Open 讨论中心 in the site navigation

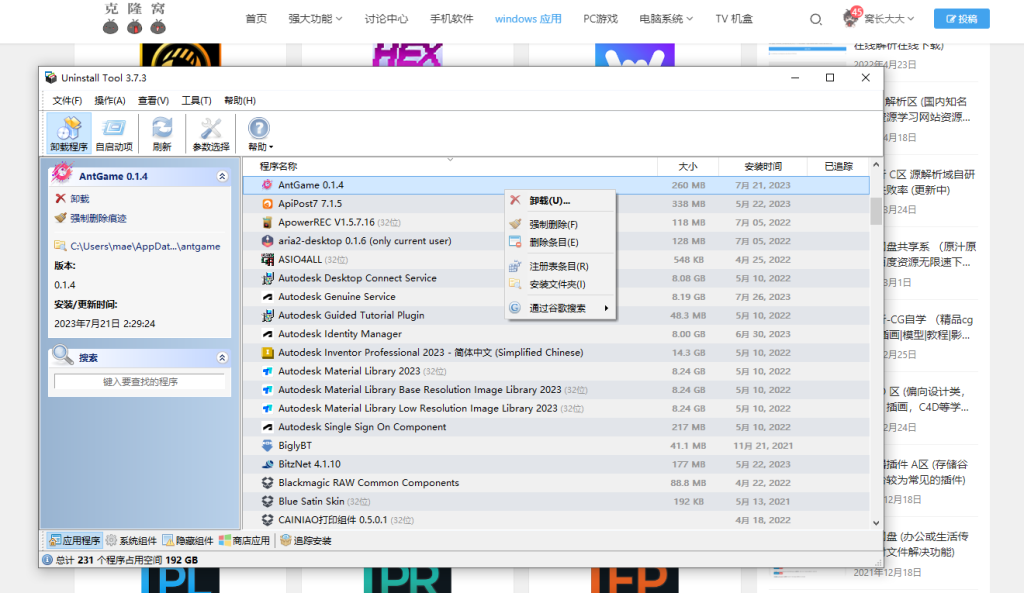pyautogui.click(x=386, y=19)
